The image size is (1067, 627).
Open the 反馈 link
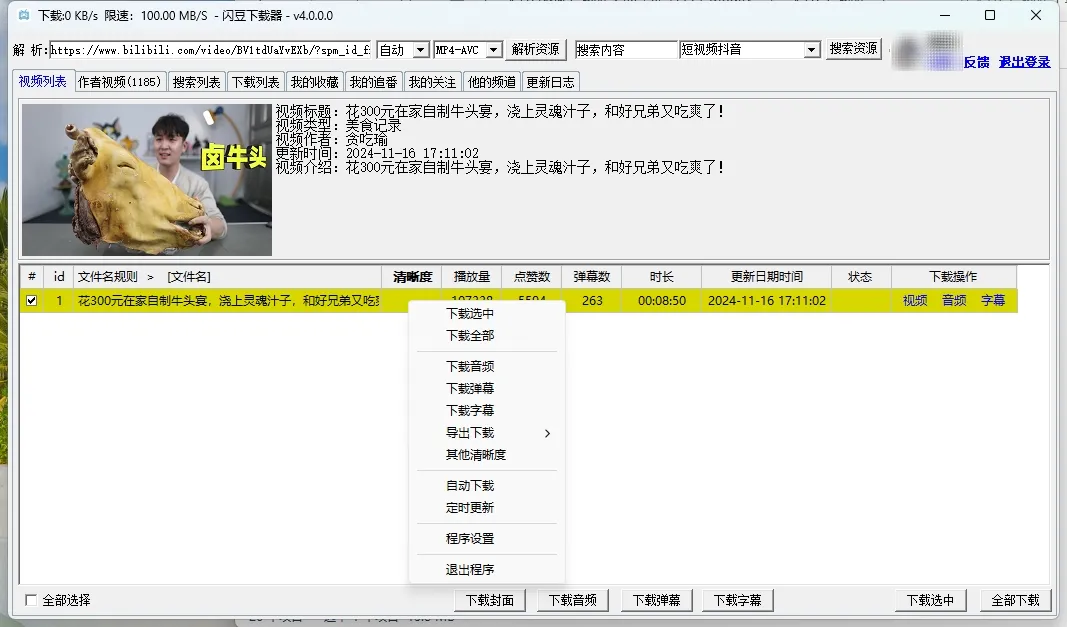976,62
